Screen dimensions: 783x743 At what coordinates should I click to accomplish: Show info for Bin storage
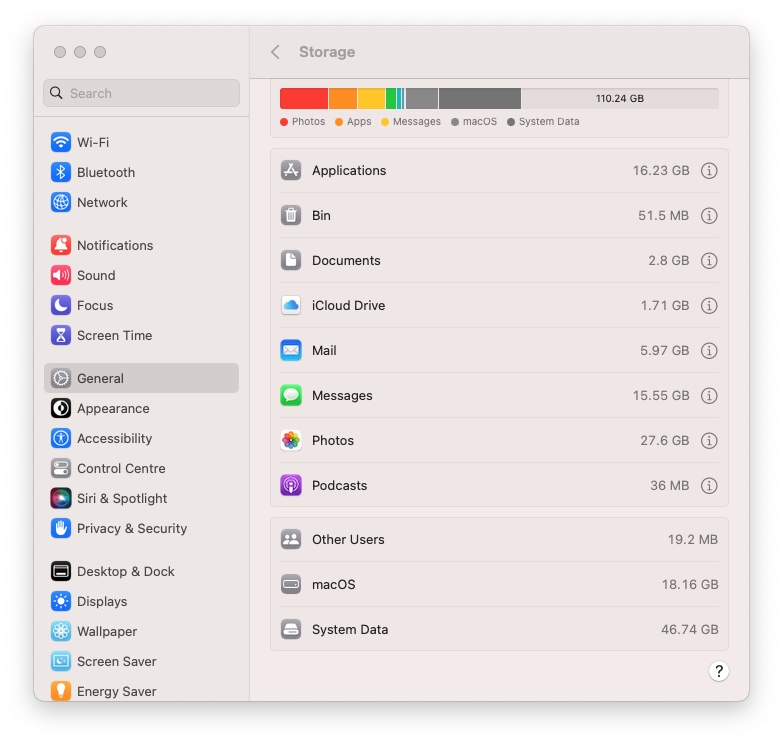709,216
